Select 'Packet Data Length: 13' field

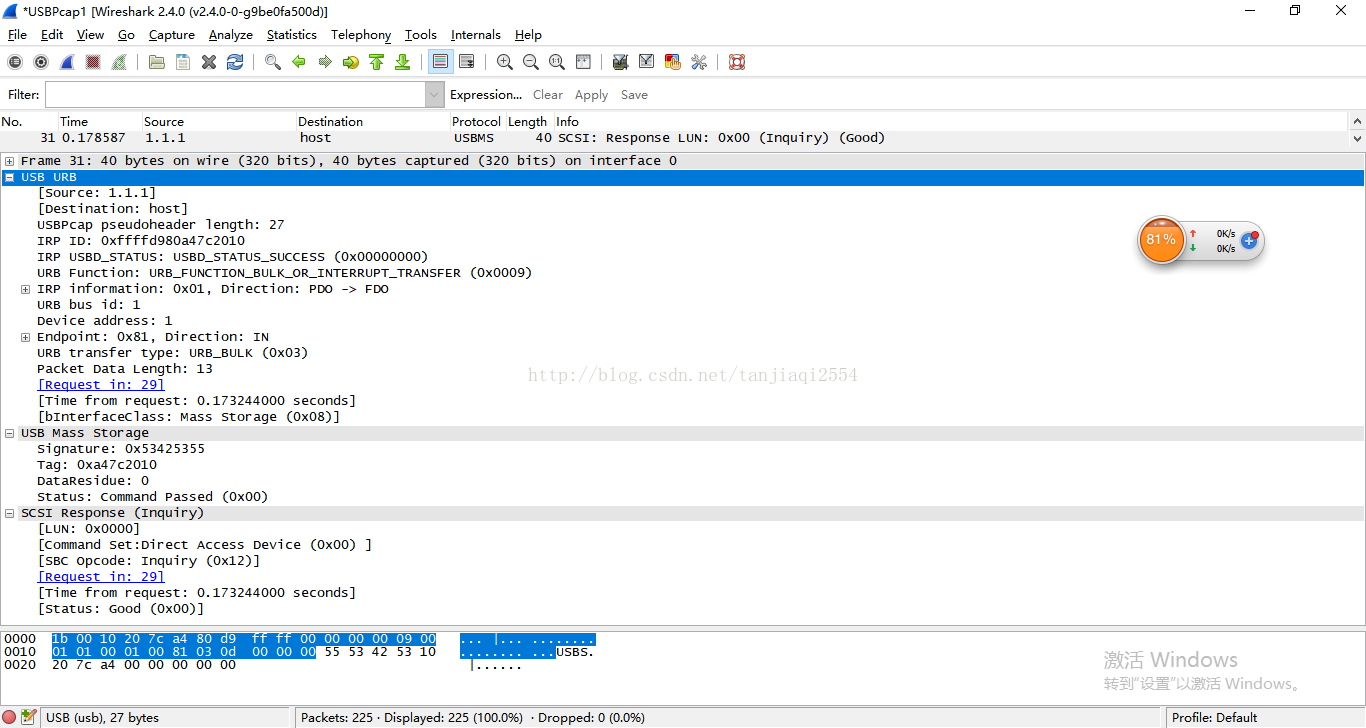125,369
